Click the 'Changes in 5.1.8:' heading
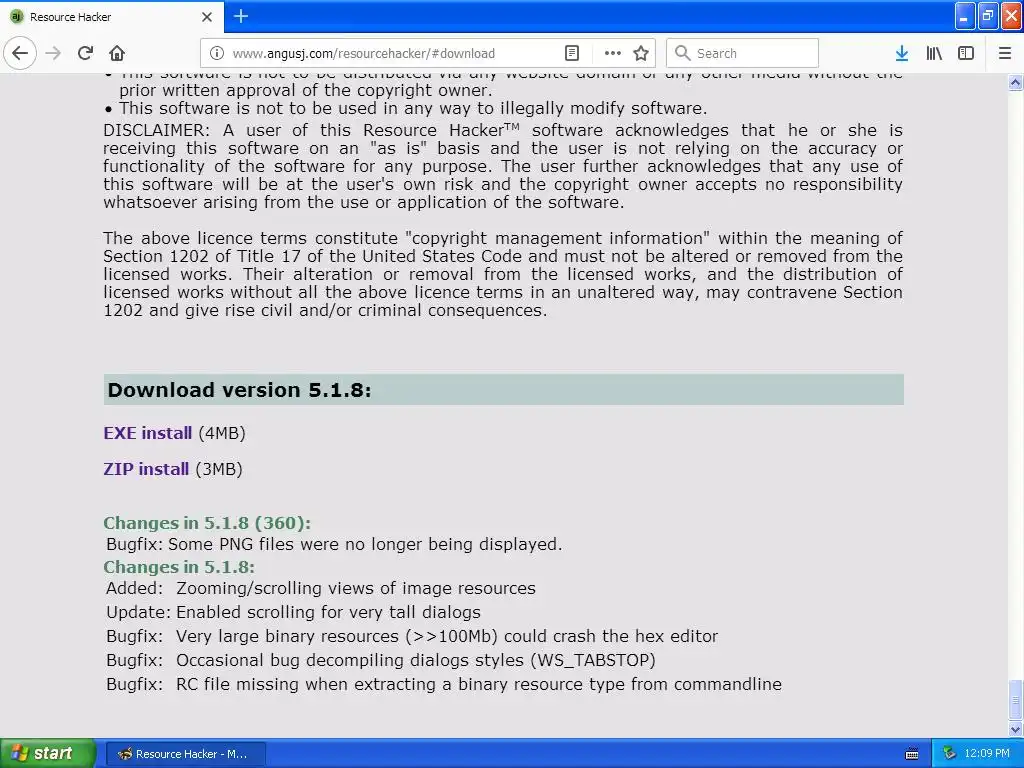The height and width of the screenshot is (768, 1024). 179,567
